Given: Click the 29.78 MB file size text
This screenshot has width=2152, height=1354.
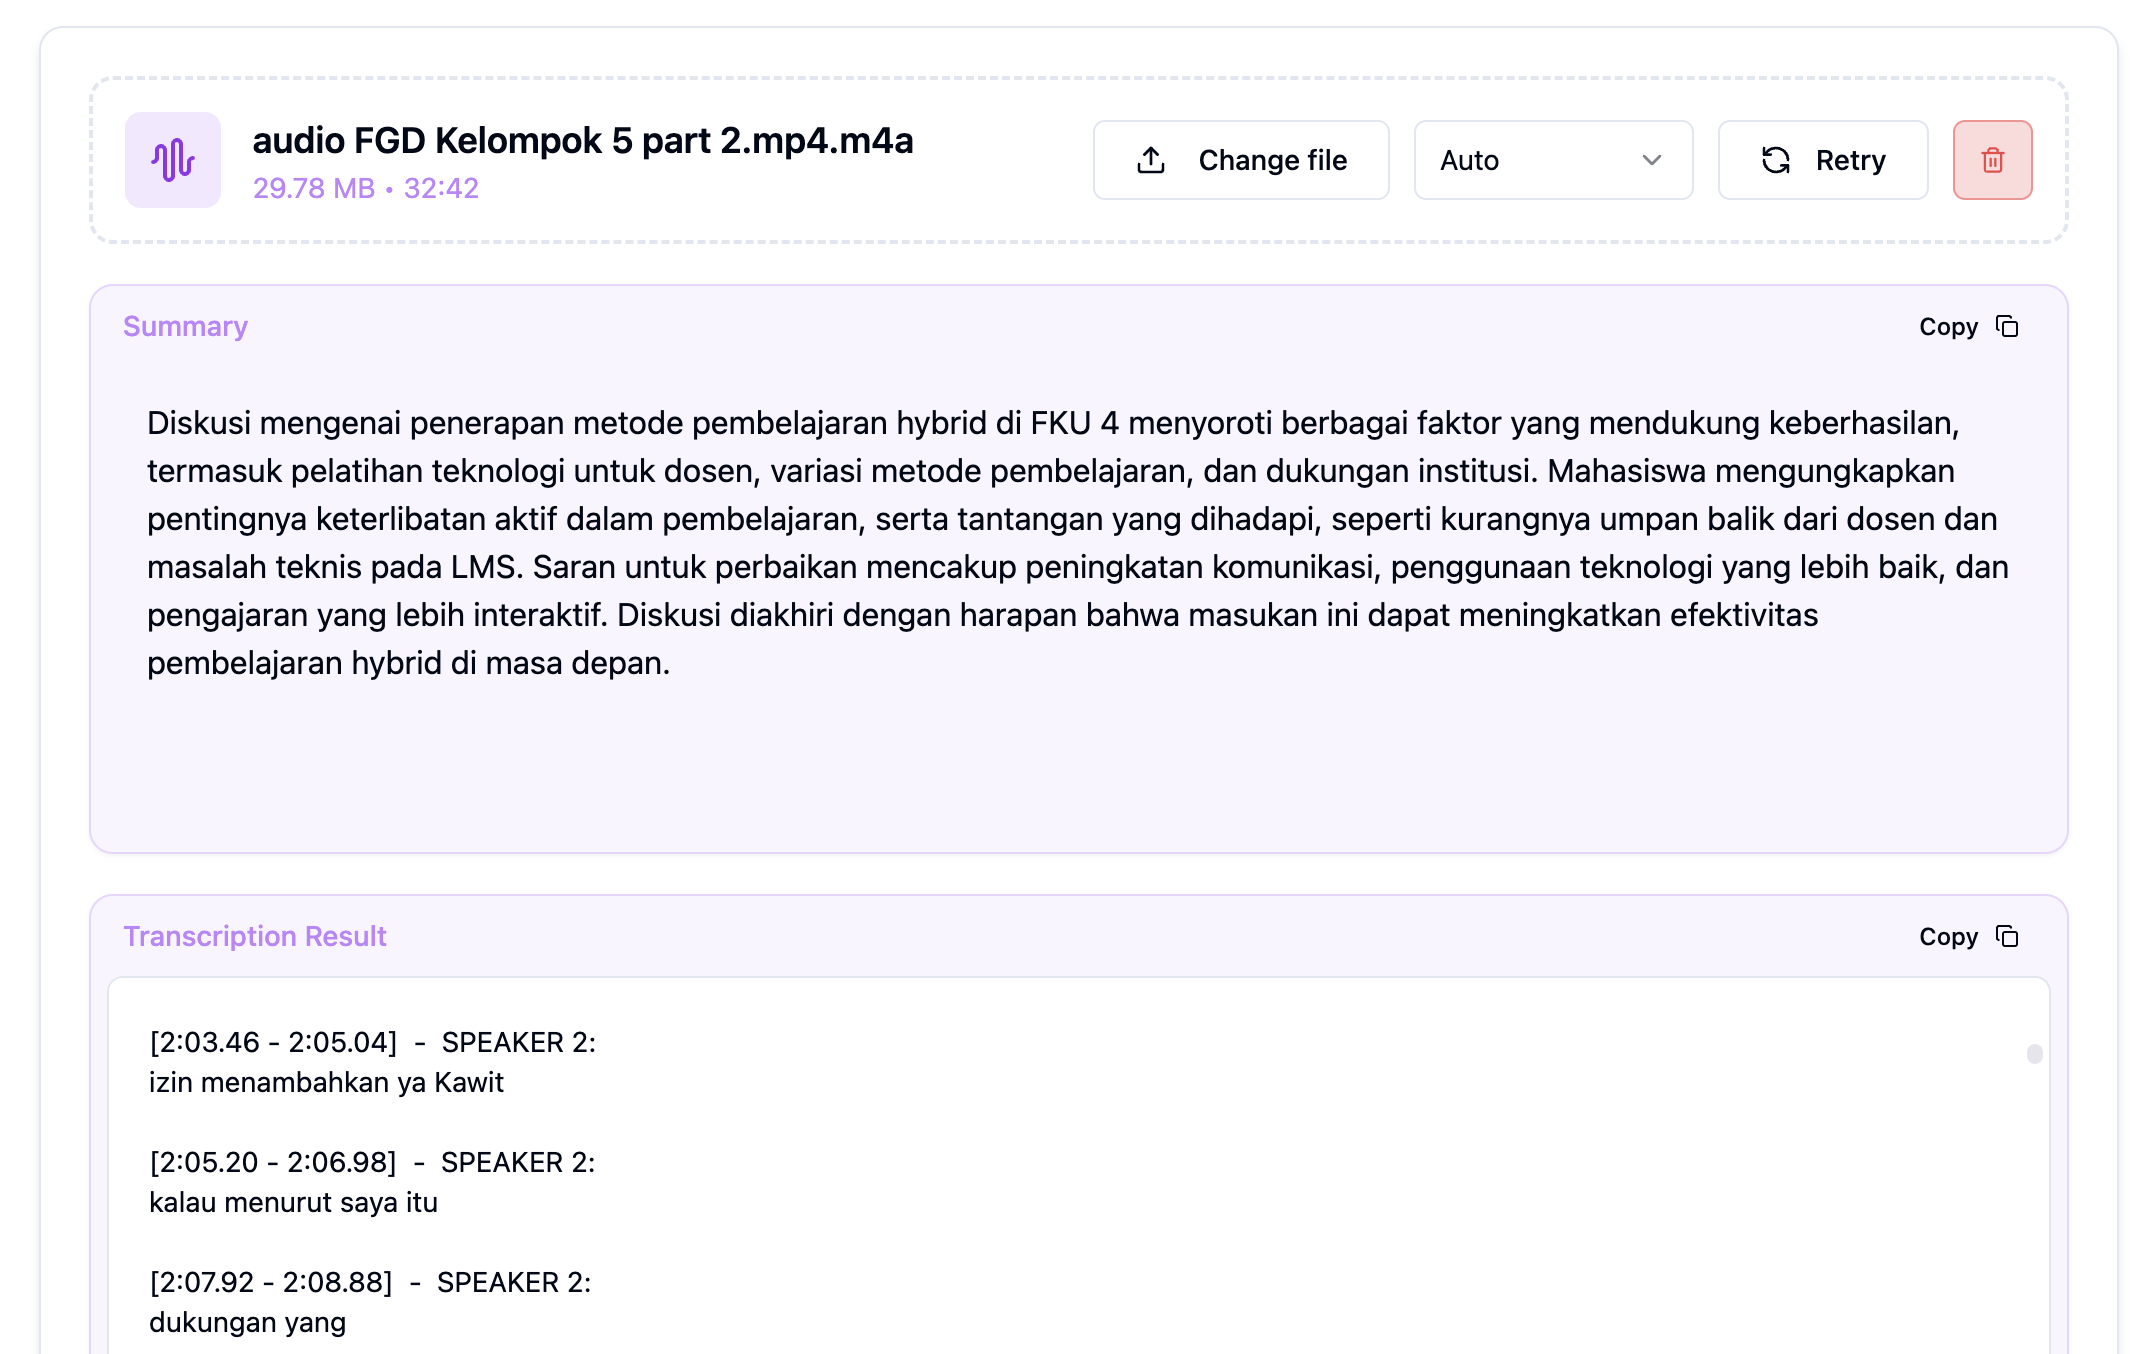Looking at the screenshot, I should (x=313, y=188).
